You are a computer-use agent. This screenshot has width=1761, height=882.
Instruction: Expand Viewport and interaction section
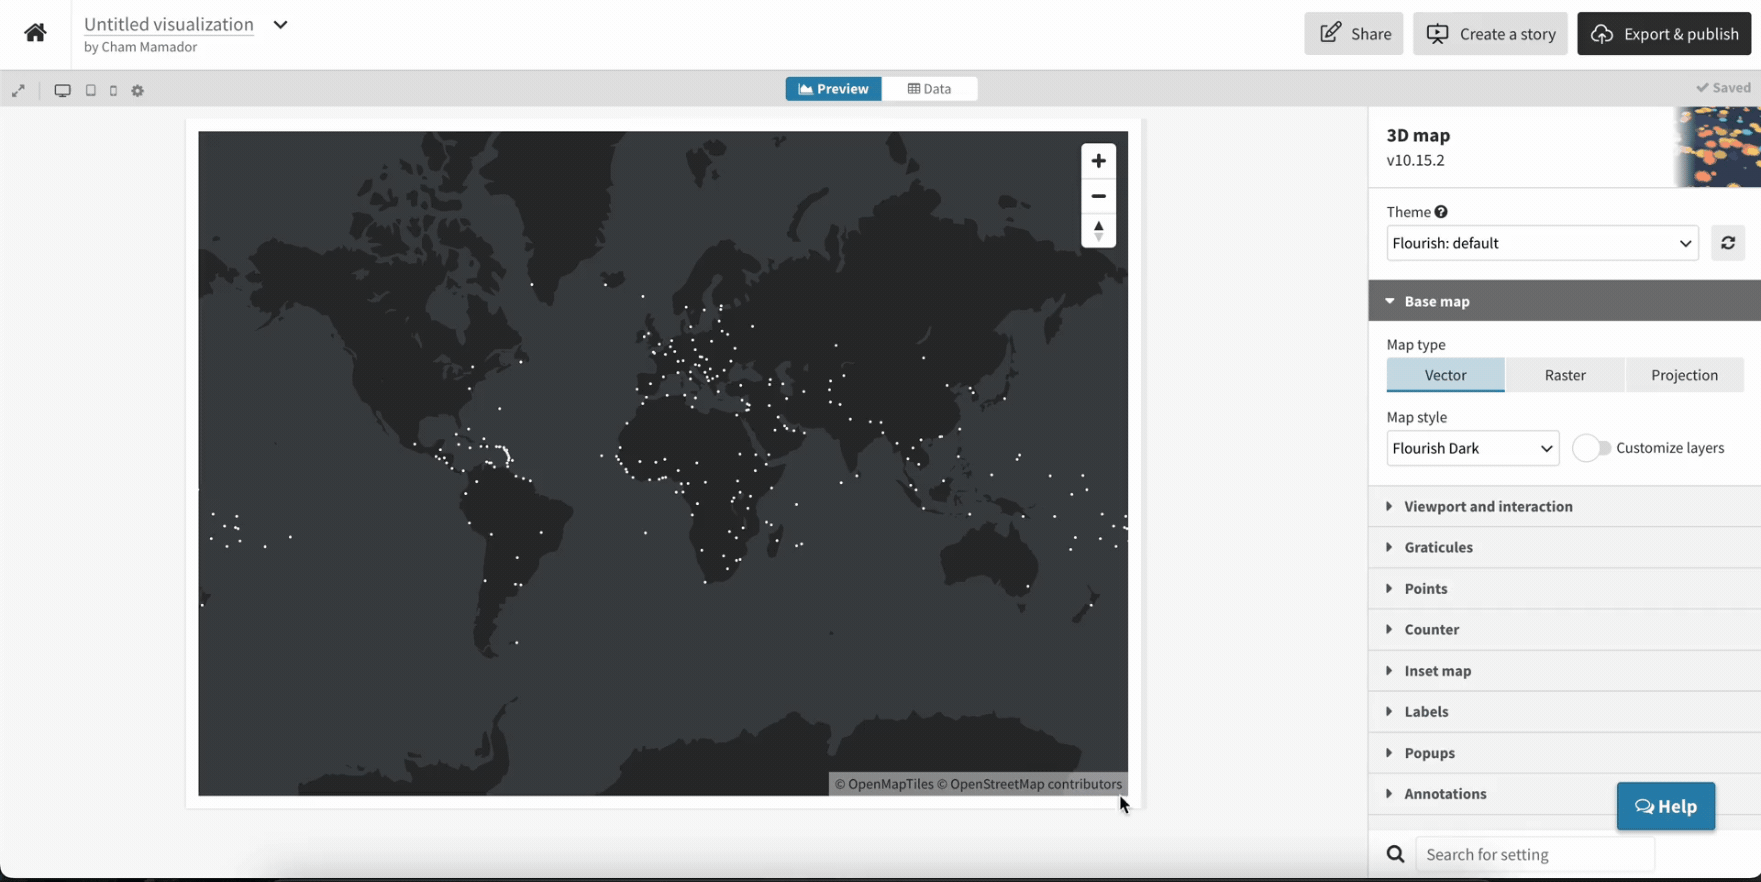[x=1487, y=507]
